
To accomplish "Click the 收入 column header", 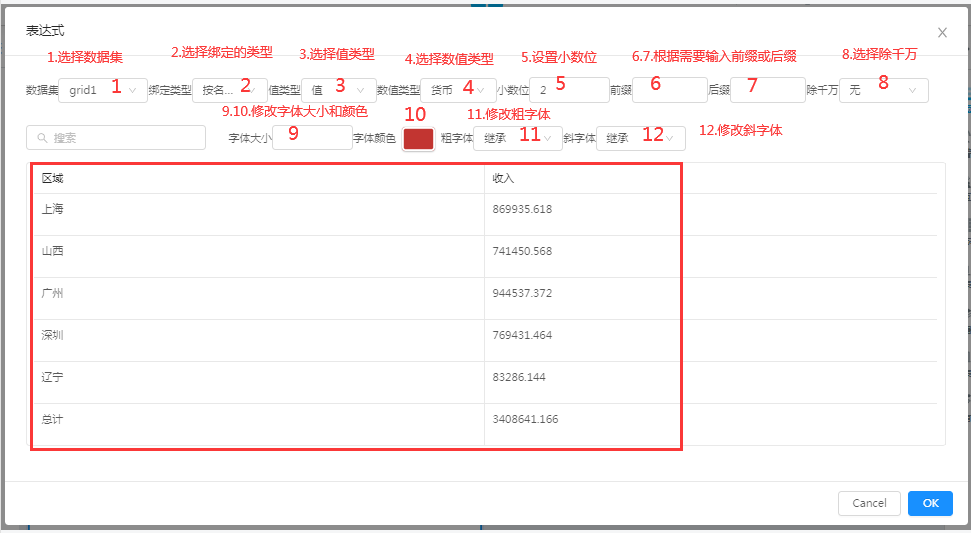I will 710,178.
